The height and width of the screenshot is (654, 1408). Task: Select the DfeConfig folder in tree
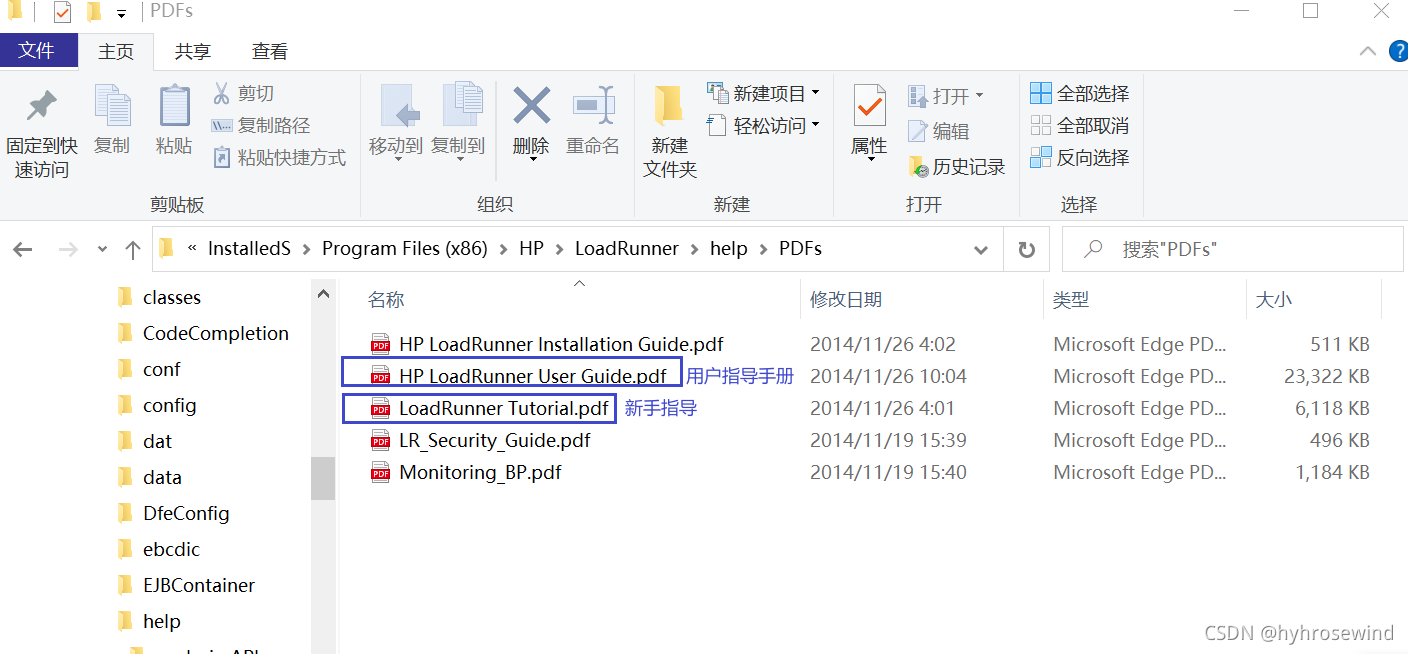[186, 513]
